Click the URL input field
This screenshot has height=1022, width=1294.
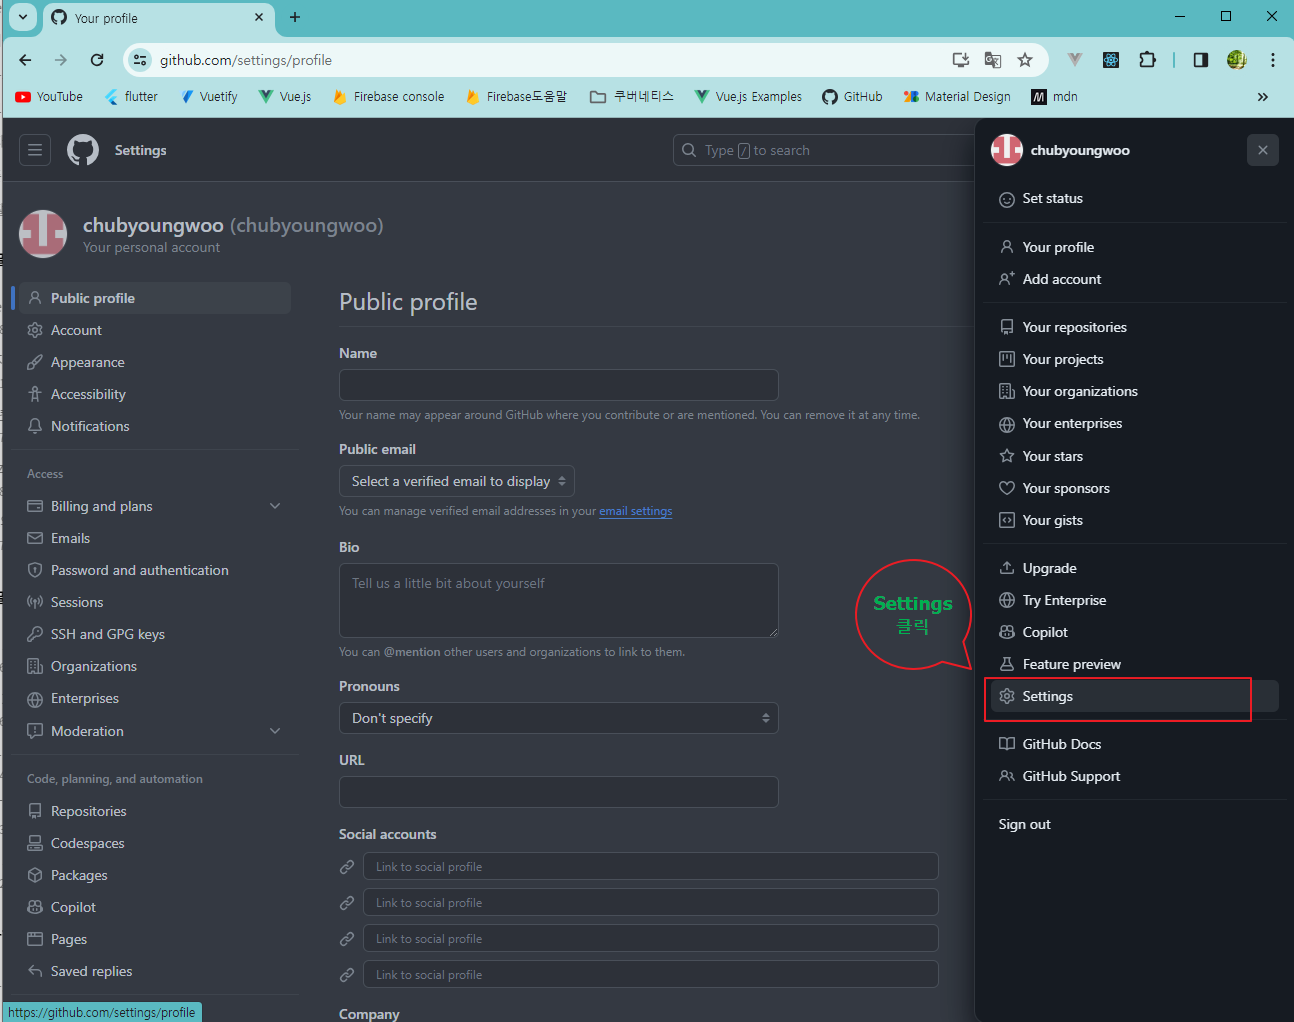point(559,792)
